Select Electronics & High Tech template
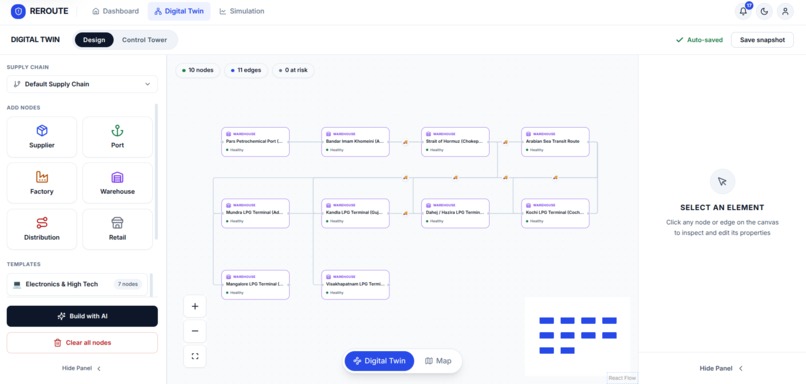 (x=77, y=284)
